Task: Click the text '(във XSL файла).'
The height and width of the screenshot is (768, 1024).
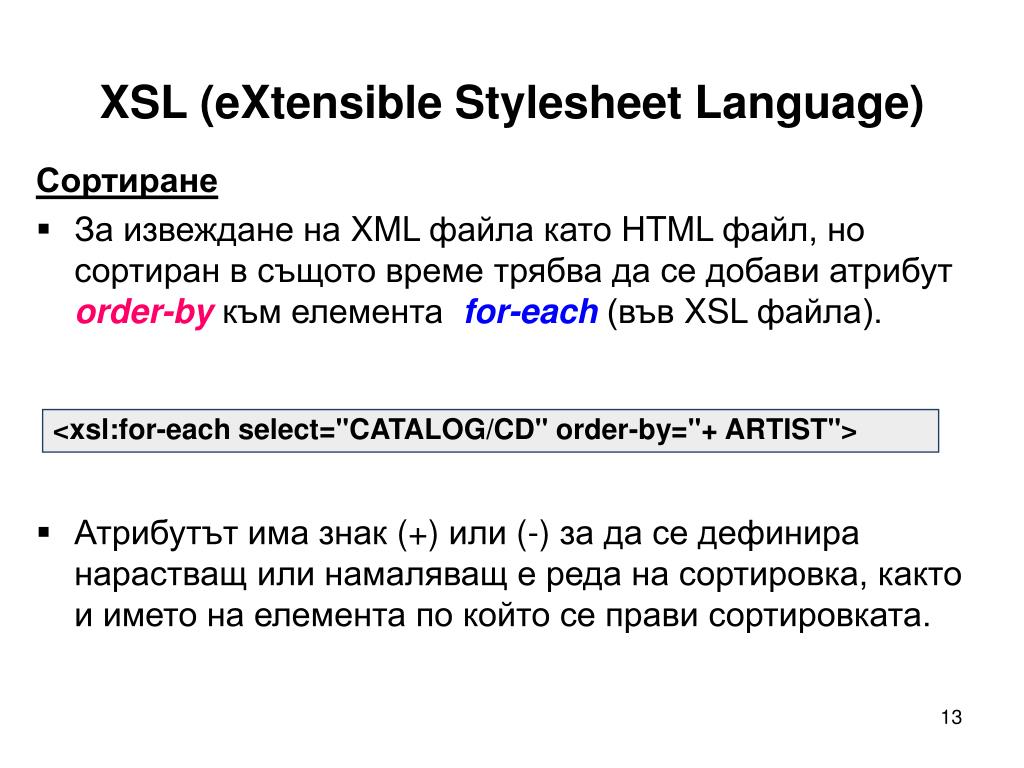Action: point(744,312)
